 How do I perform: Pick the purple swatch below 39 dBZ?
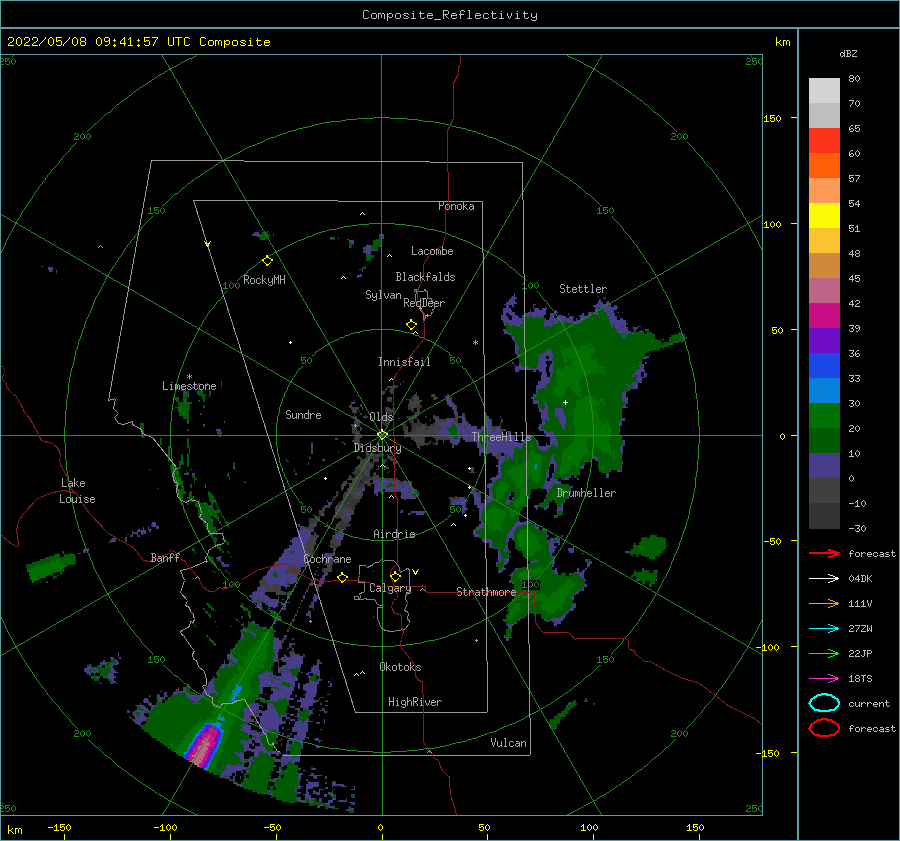[824, 341]
